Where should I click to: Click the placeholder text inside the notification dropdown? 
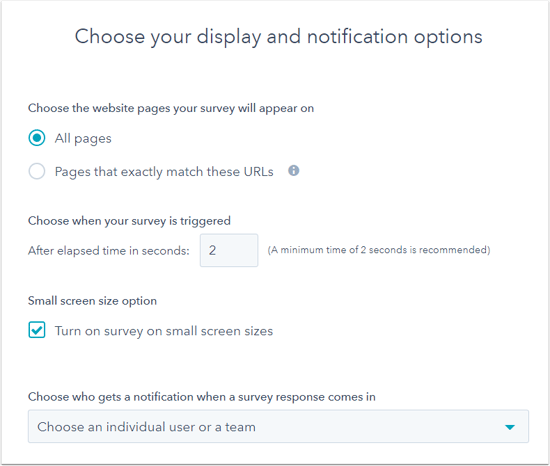coord(146,427)
